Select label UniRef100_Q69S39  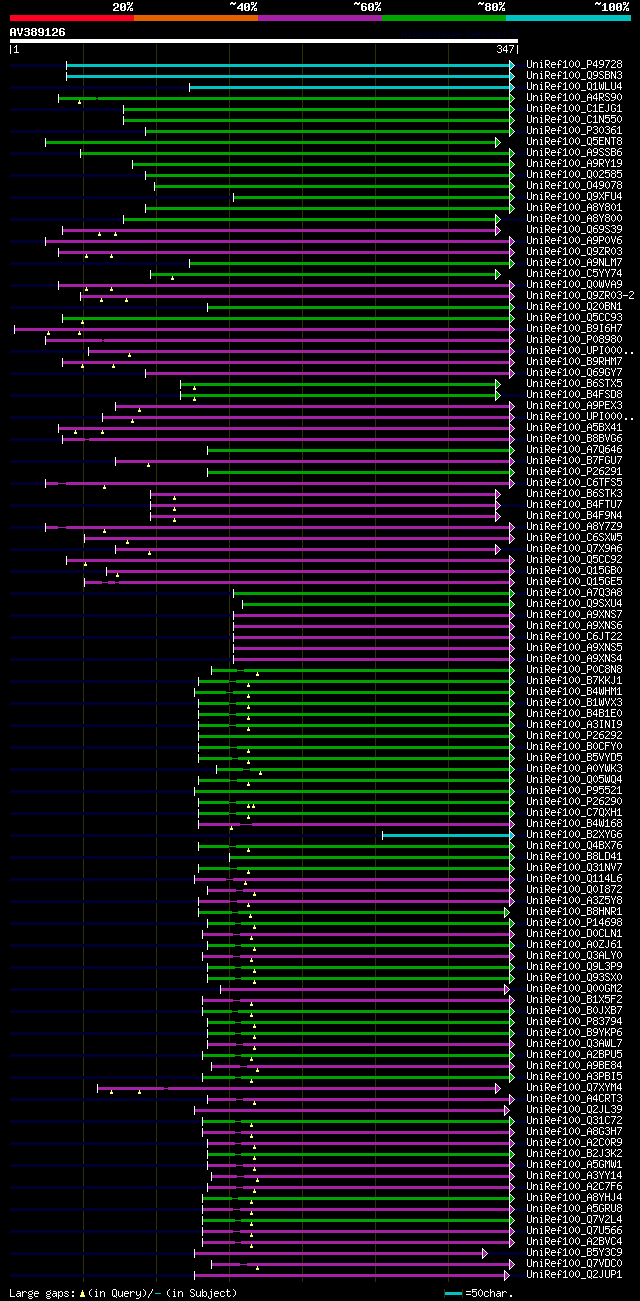tap(574, 230)
